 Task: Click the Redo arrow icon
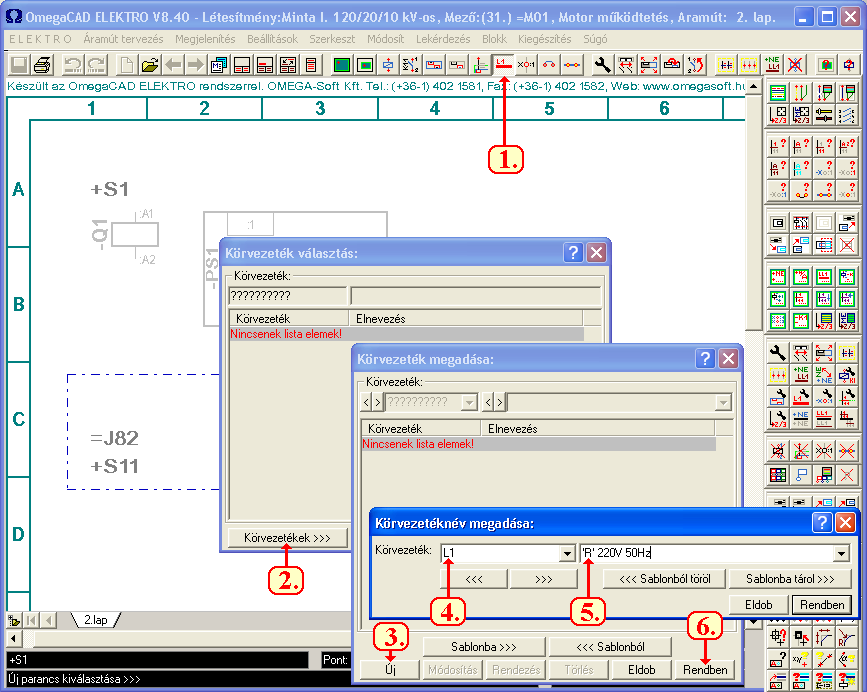tap(96, 65)
